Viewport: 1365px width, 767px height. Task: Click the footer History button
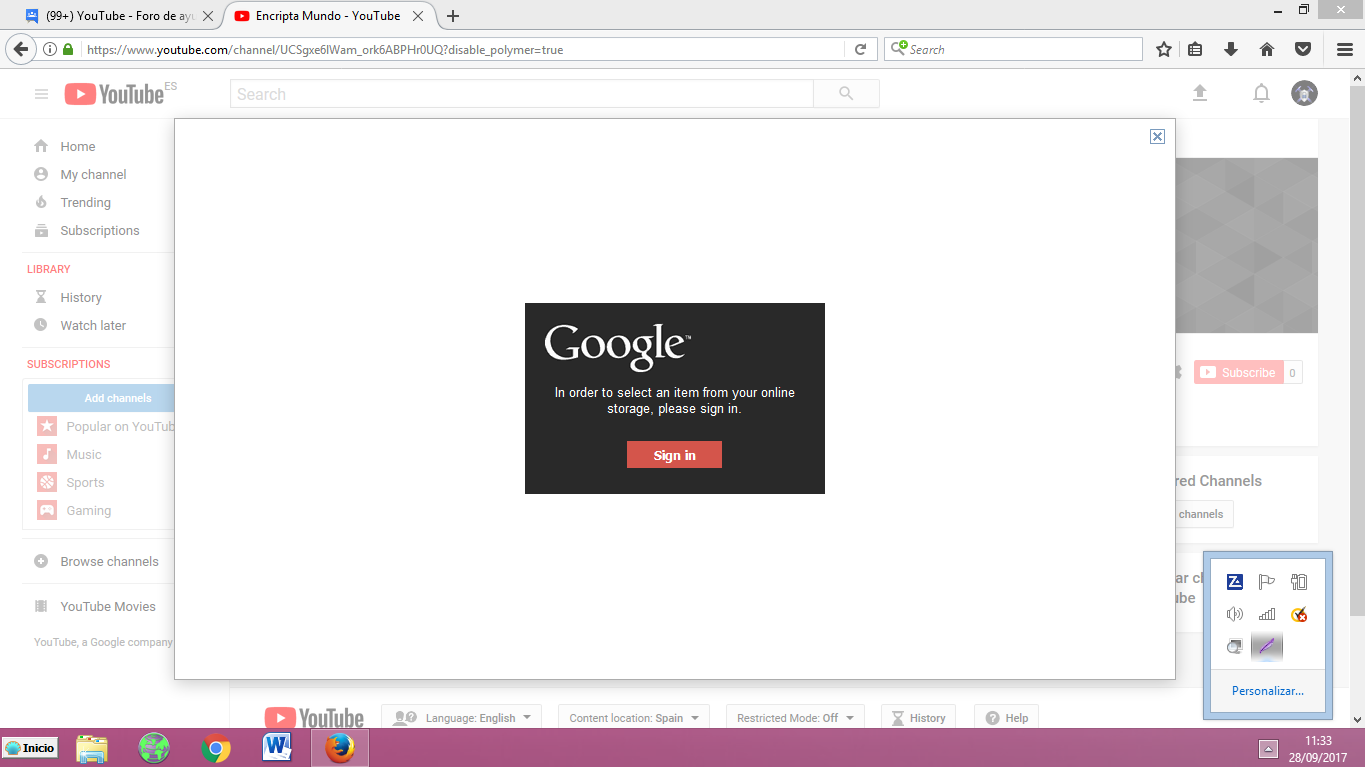click(x=918, y=718)
